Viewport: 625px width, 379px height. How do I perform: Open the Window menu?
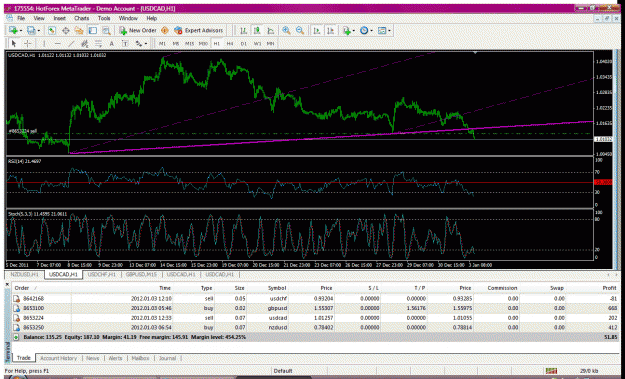tap(128, 18)
